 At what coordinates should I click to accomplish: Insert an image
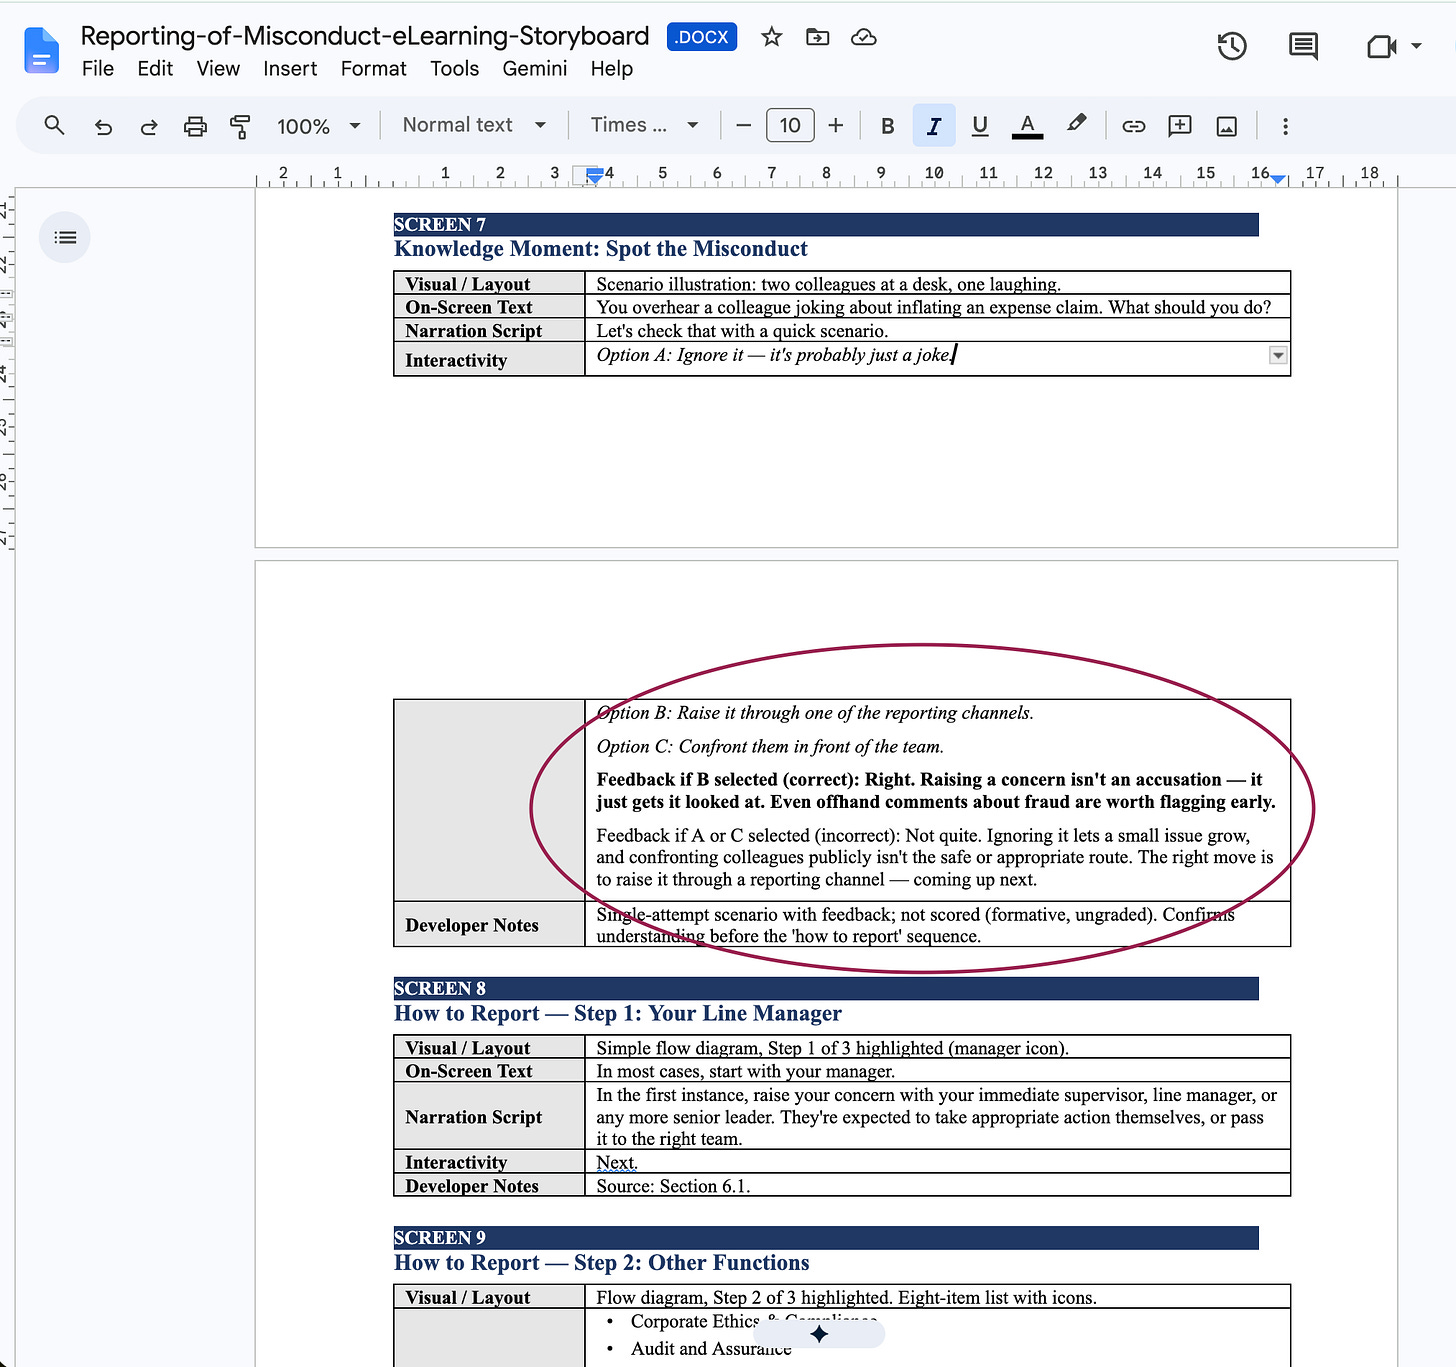point(1227,126)
